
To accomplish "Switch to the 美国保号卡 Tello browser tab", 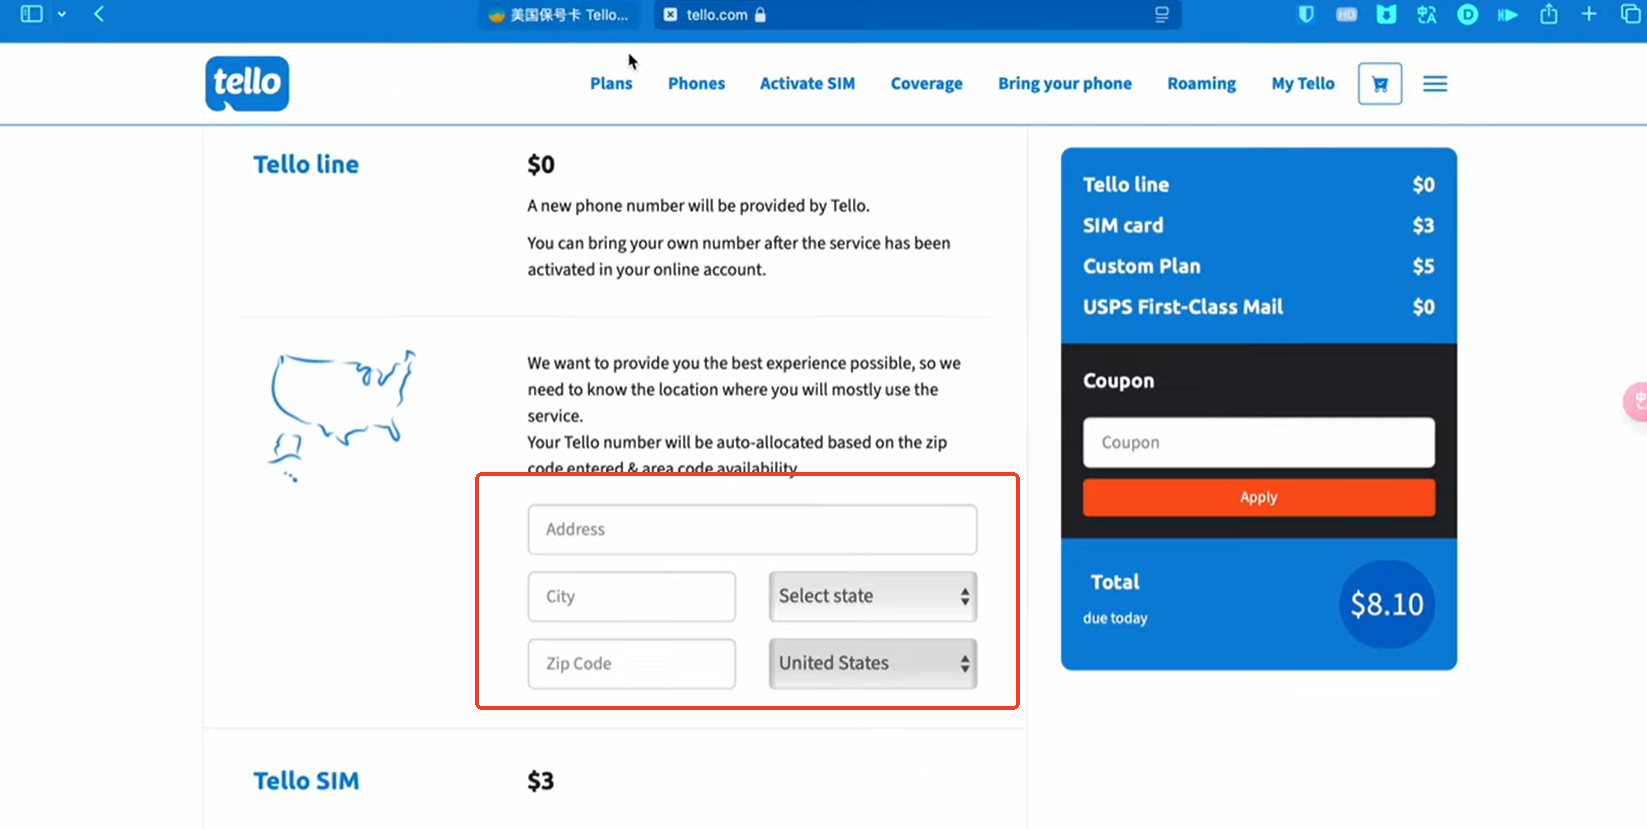I will [x=558, y=15].
